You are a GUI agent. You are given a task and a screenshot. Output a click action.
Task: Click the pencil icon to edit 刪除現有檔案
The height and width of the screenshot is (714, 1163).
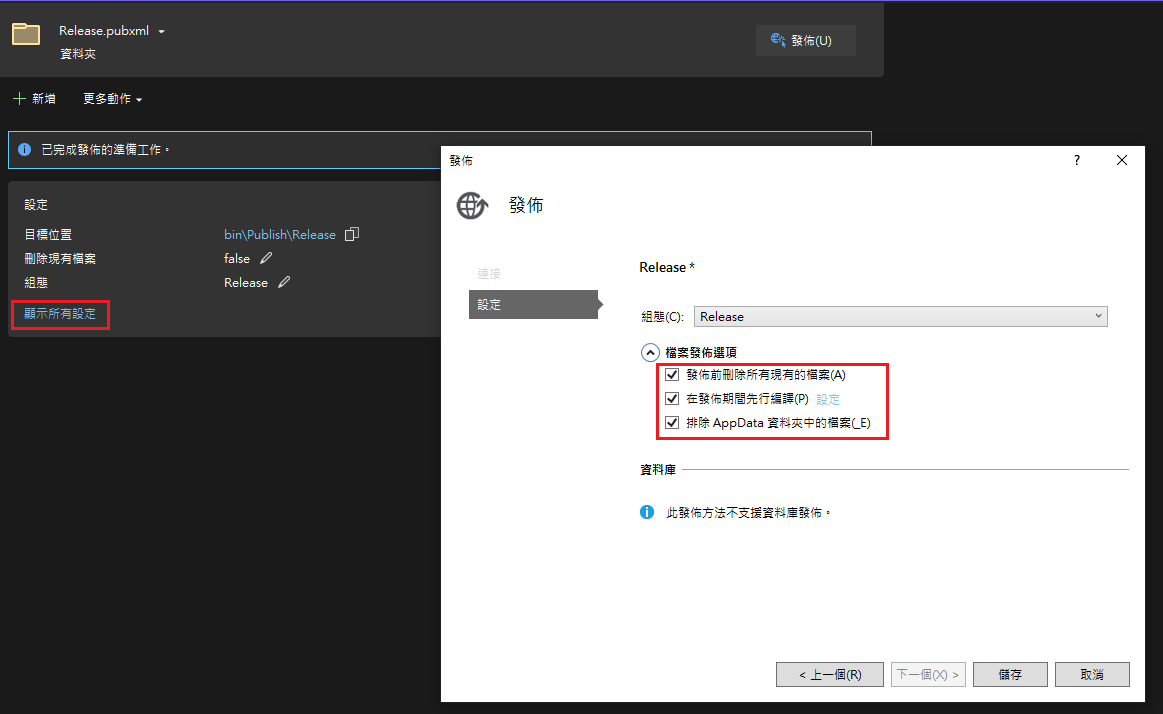click(264, 258)
